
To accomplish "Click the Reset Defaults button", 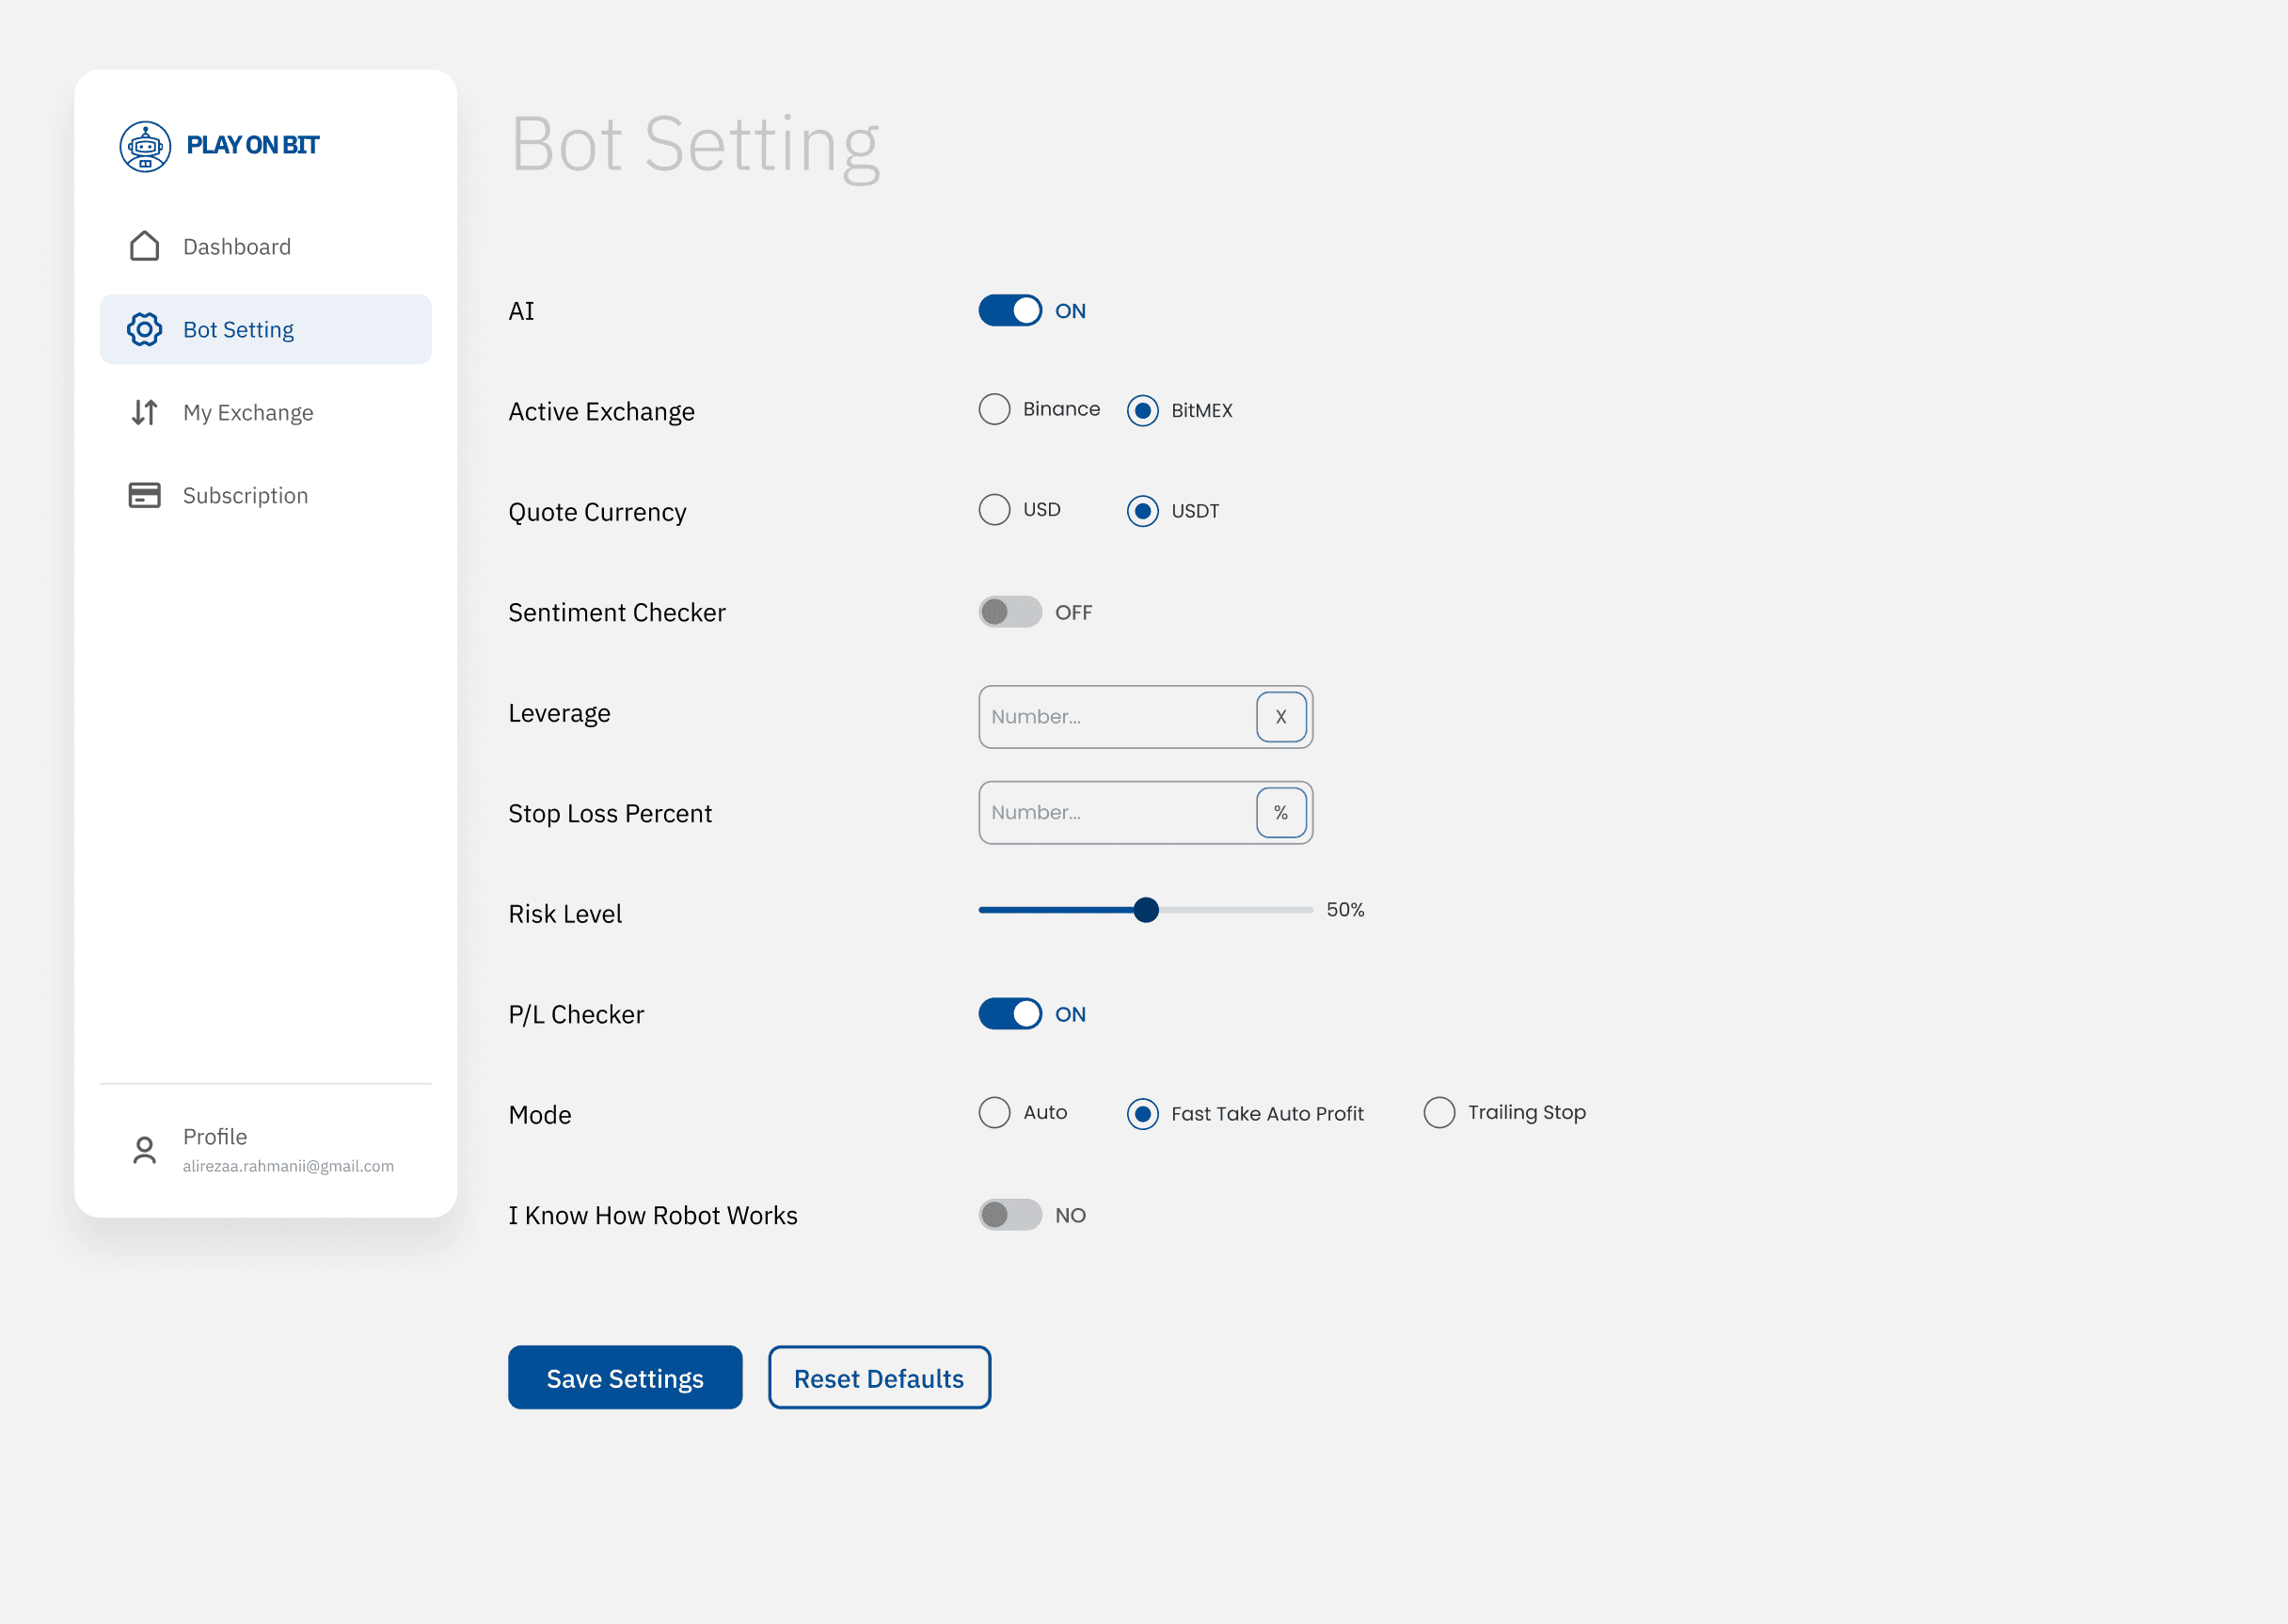I will (879, 1378).
